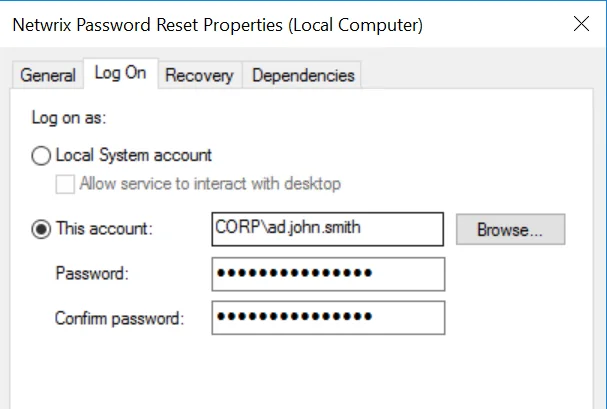Click the masked dots inside the Password box

295,273
